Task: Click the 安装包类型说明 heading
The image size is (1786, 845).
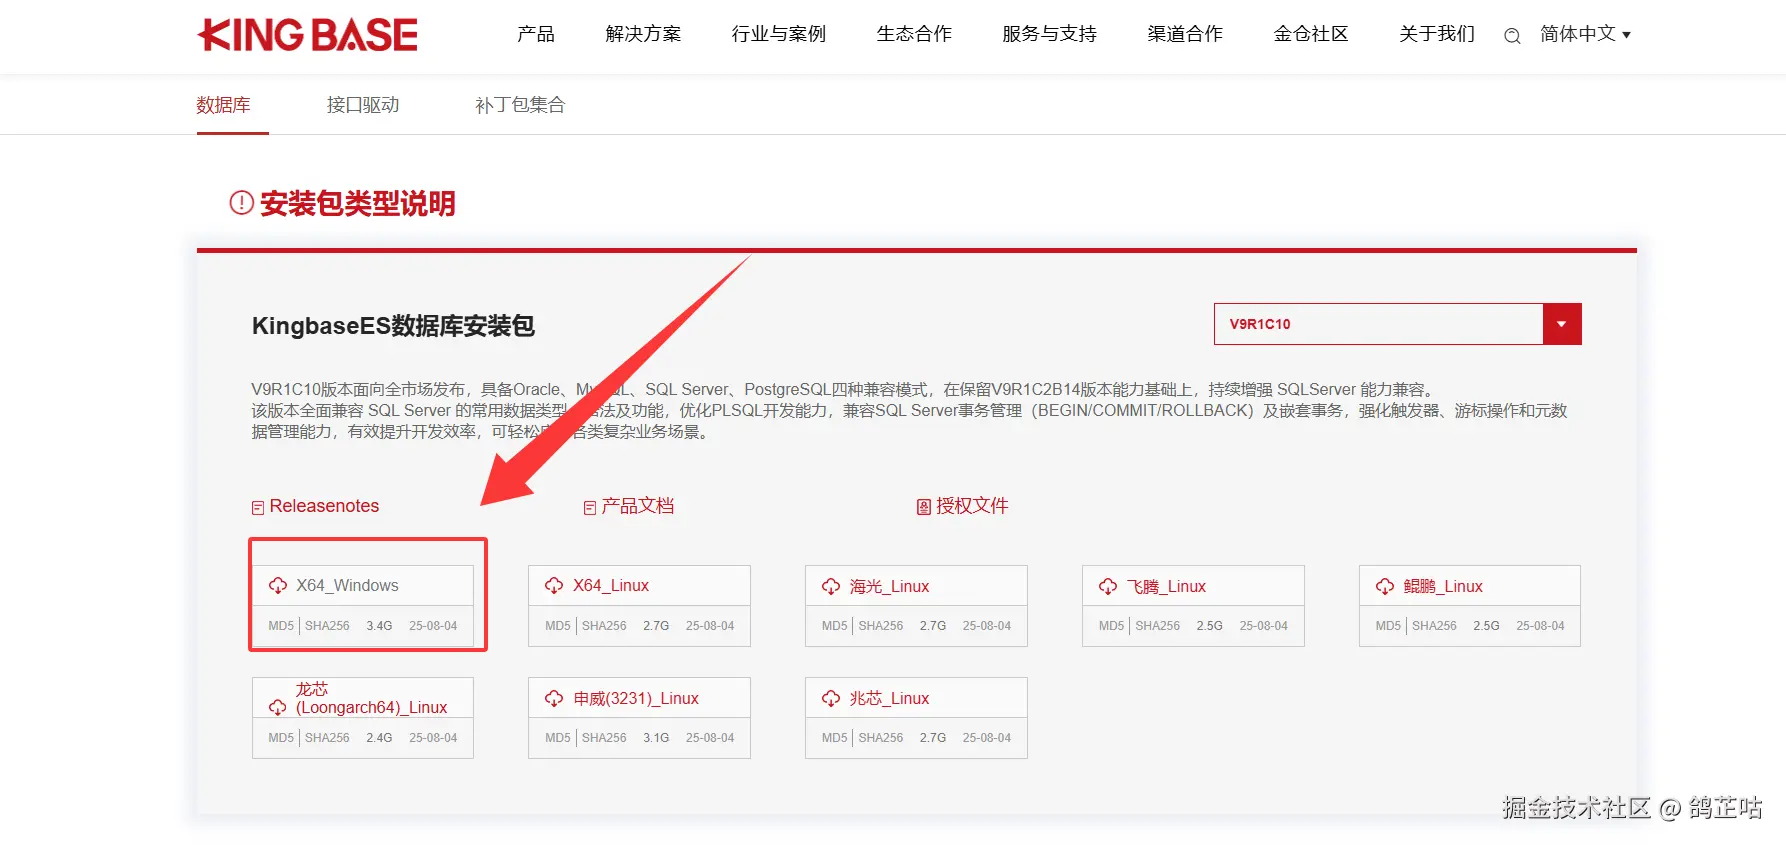Action: [x=358, y=204]
